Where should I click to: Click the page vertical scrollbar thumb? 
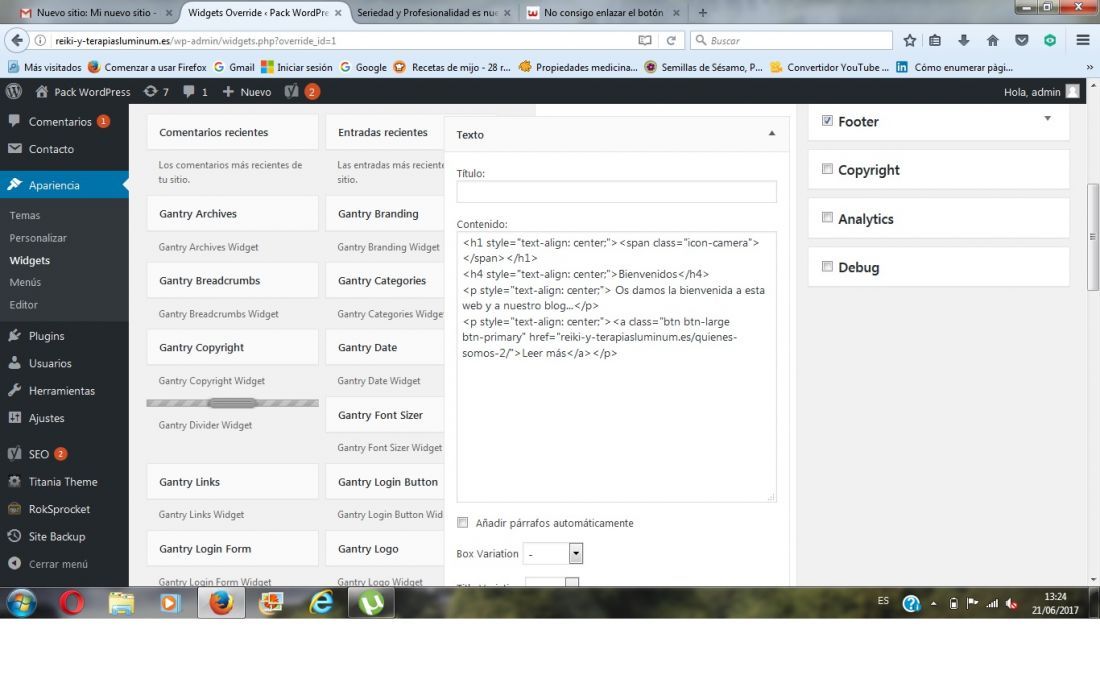(x=1092, y=236)
